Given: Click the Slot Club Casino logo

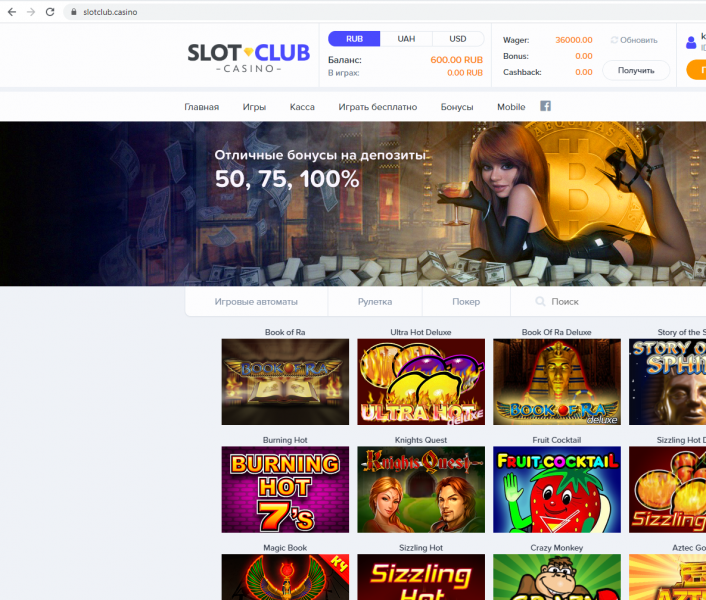Looking at the screenshot, I should 249,58.
